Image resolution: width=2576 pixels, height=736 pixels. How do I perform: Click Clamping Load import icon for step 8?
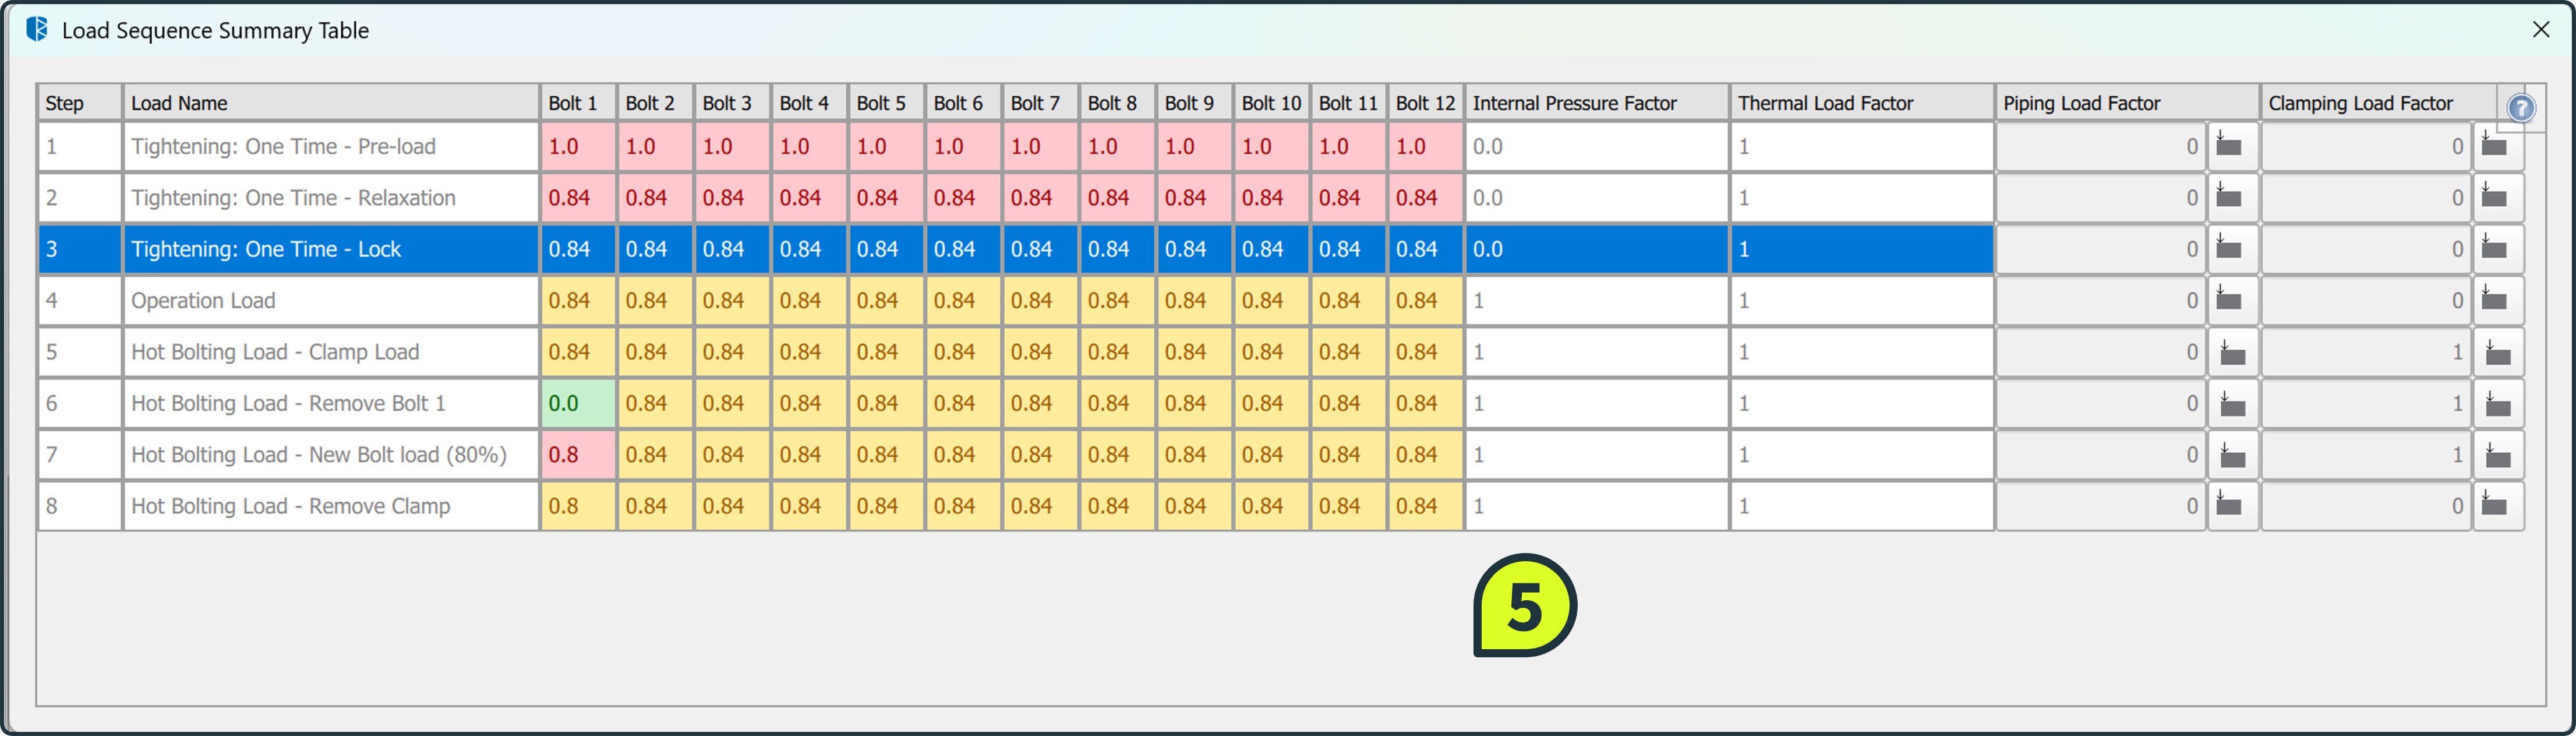click(x=2495, y=506)
